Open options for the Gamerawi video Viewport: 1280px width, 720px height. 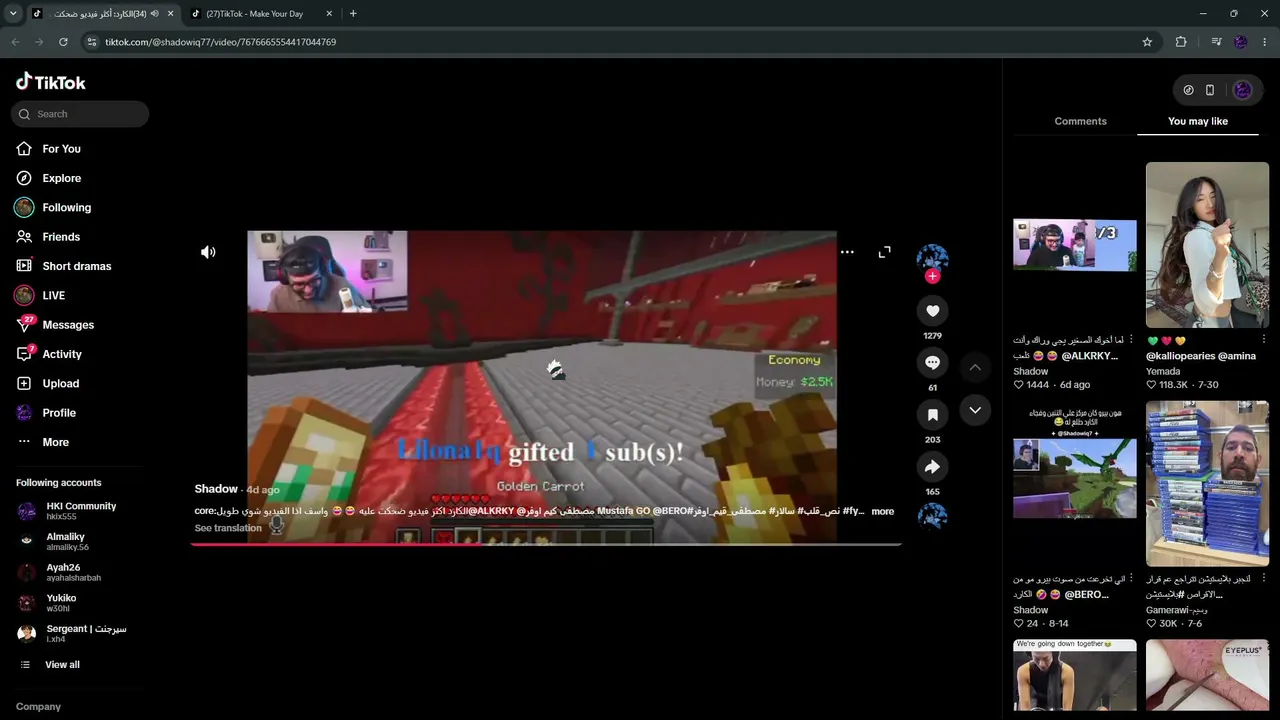tap(1264, 579)
